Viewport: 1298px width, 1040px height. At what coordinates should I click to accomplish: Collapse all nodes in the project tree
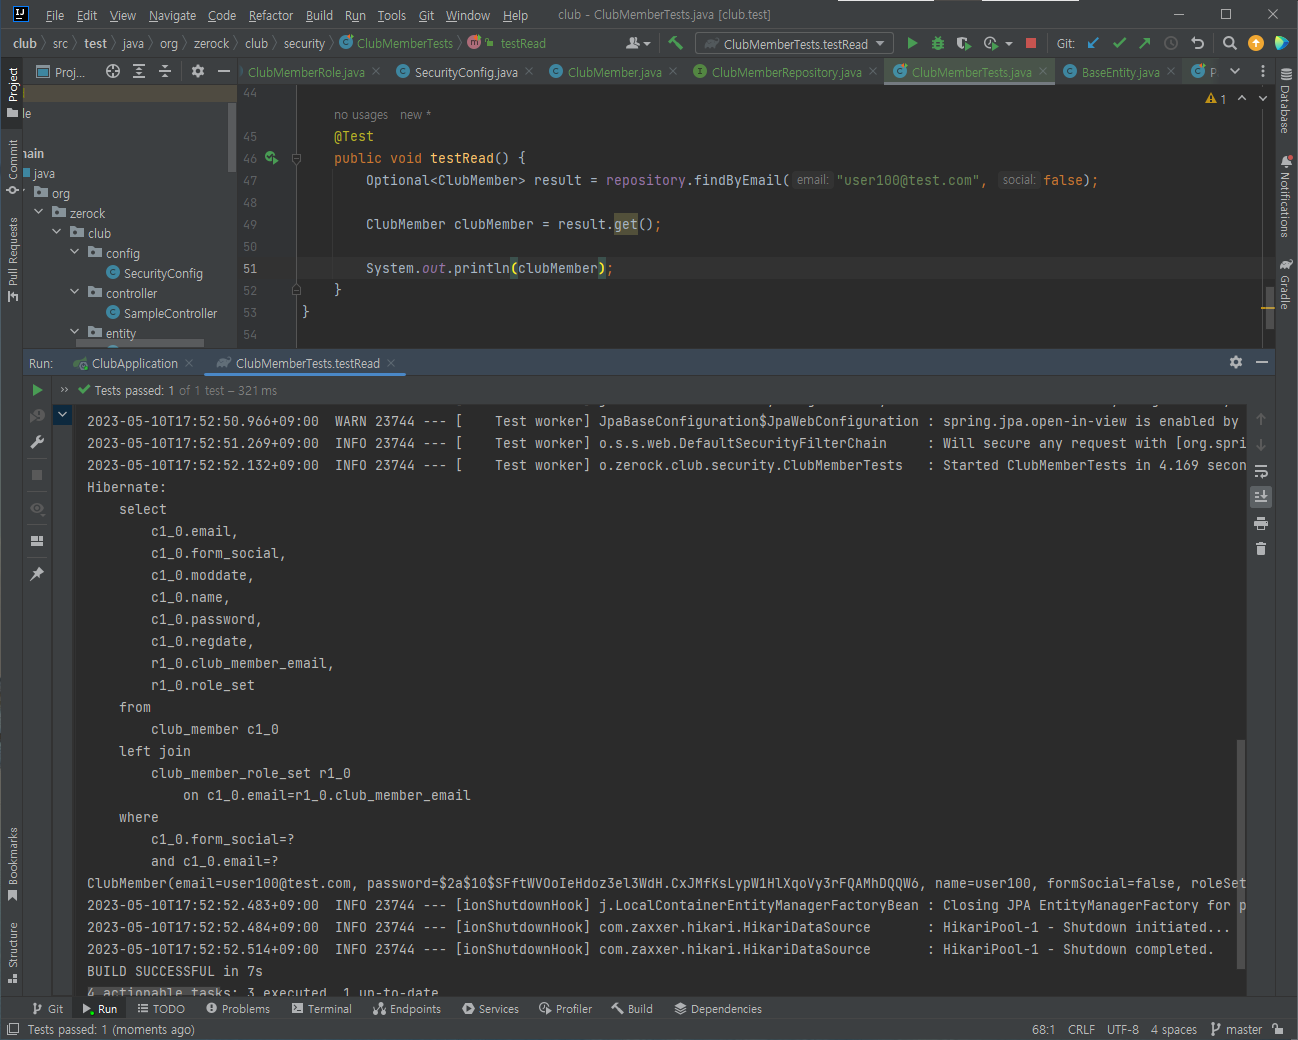[165, 71]
